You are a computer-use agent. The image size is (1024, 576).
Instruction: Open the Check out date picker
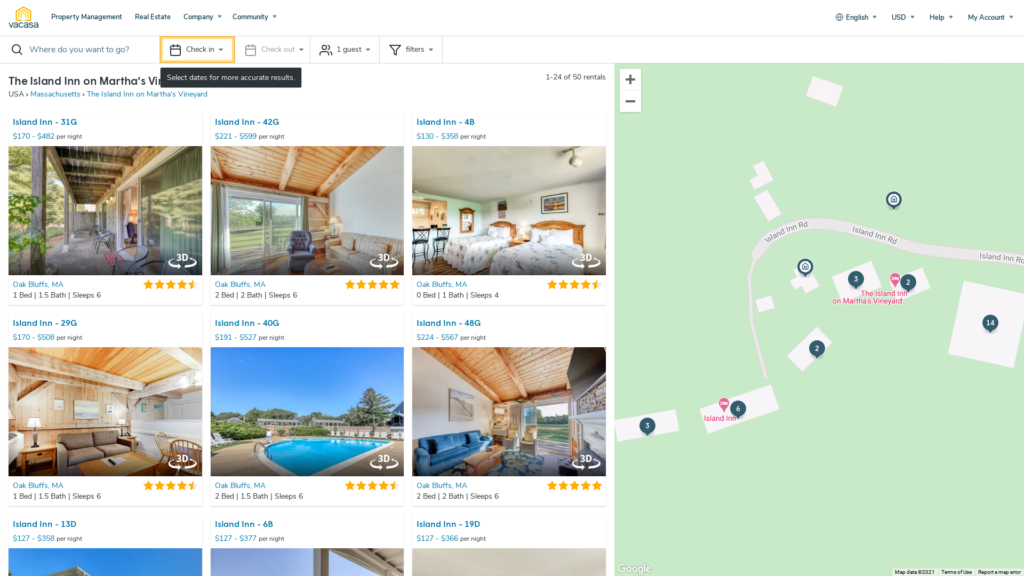[274, 50]
